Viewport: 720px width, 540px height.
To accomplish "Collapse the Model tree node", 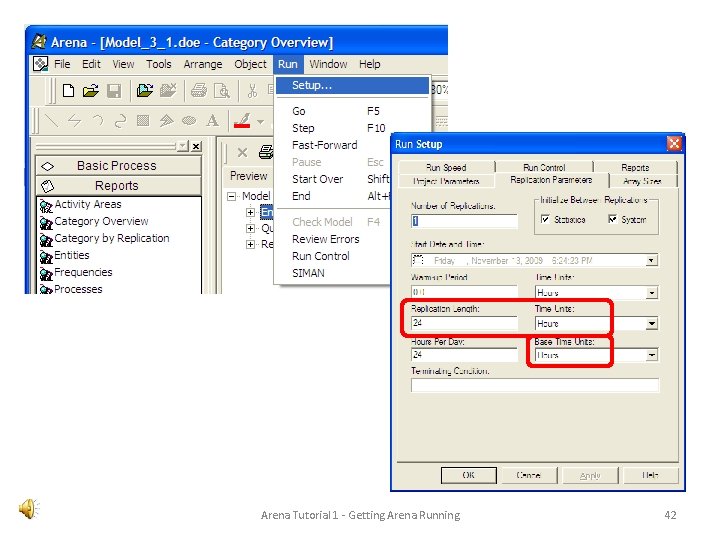I will (231, 197).
